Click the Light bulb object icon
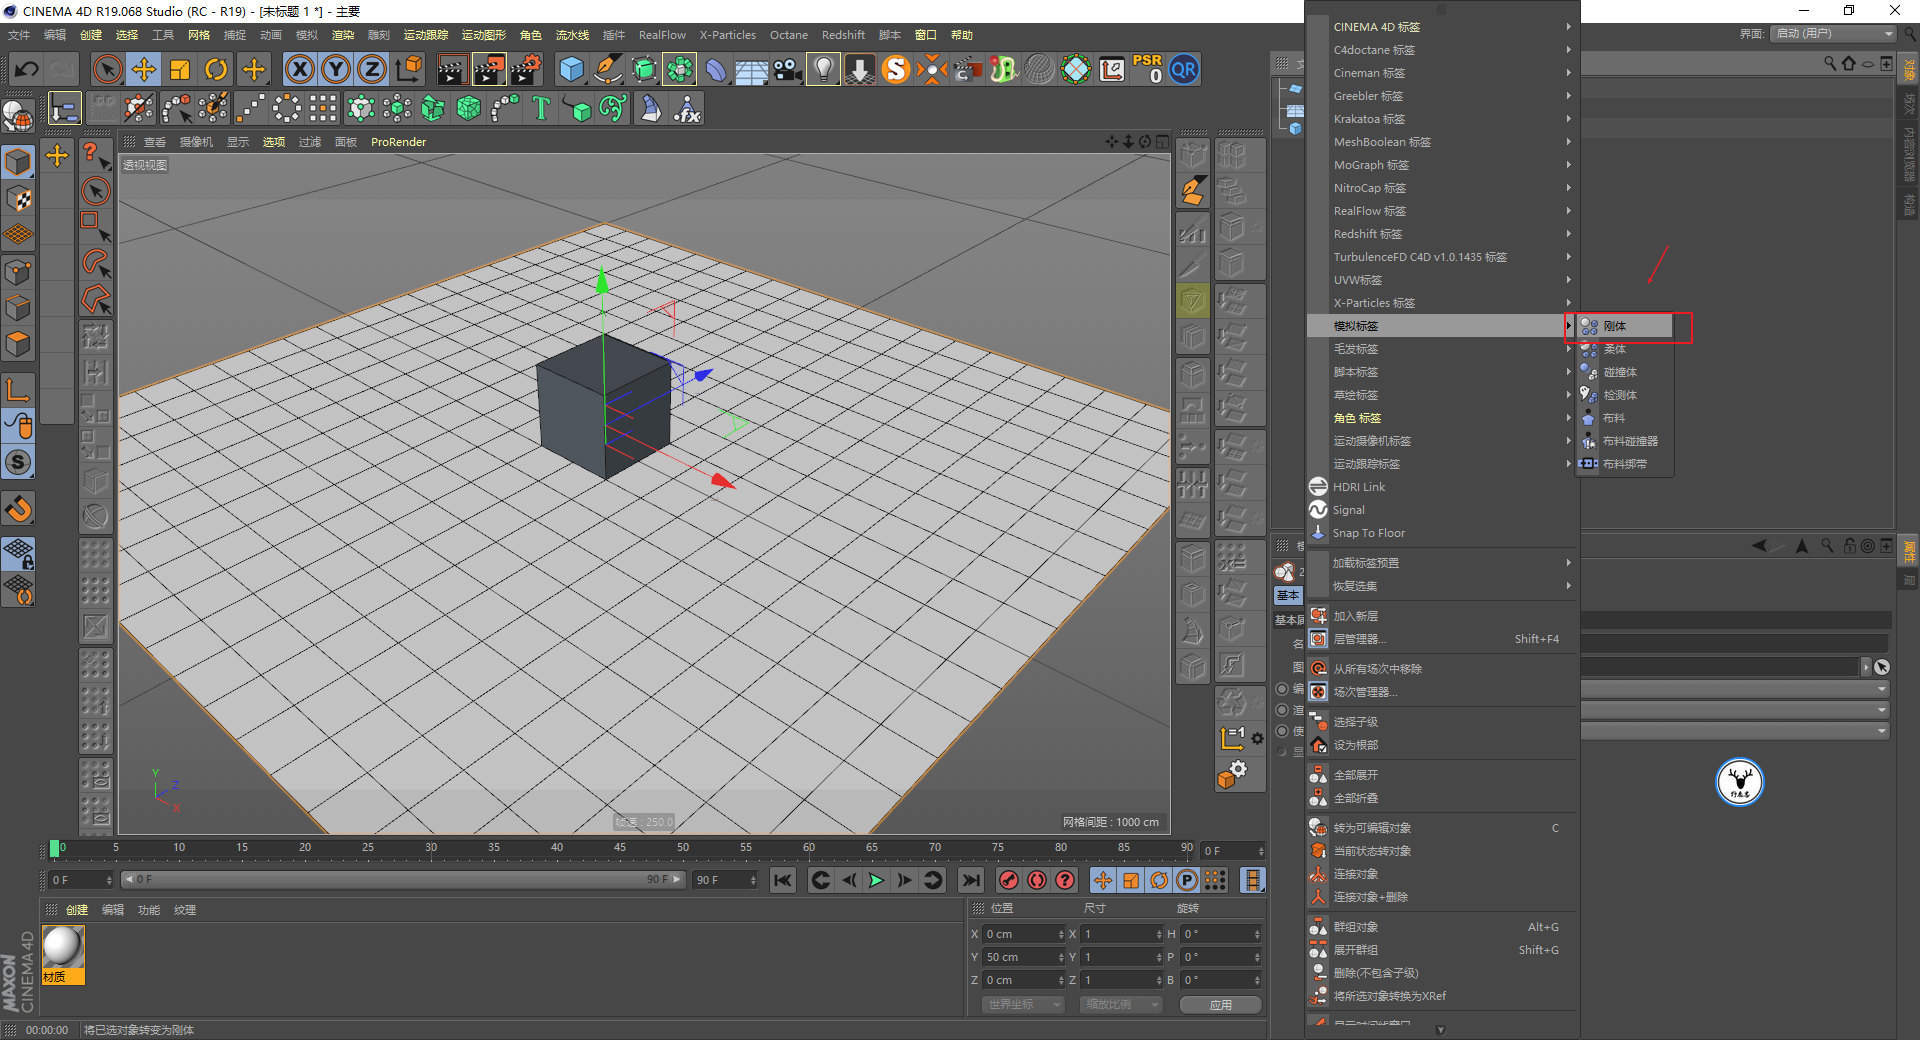Image resolution: width=1920 pixels, height=1040 pixels. coord(823,69)
